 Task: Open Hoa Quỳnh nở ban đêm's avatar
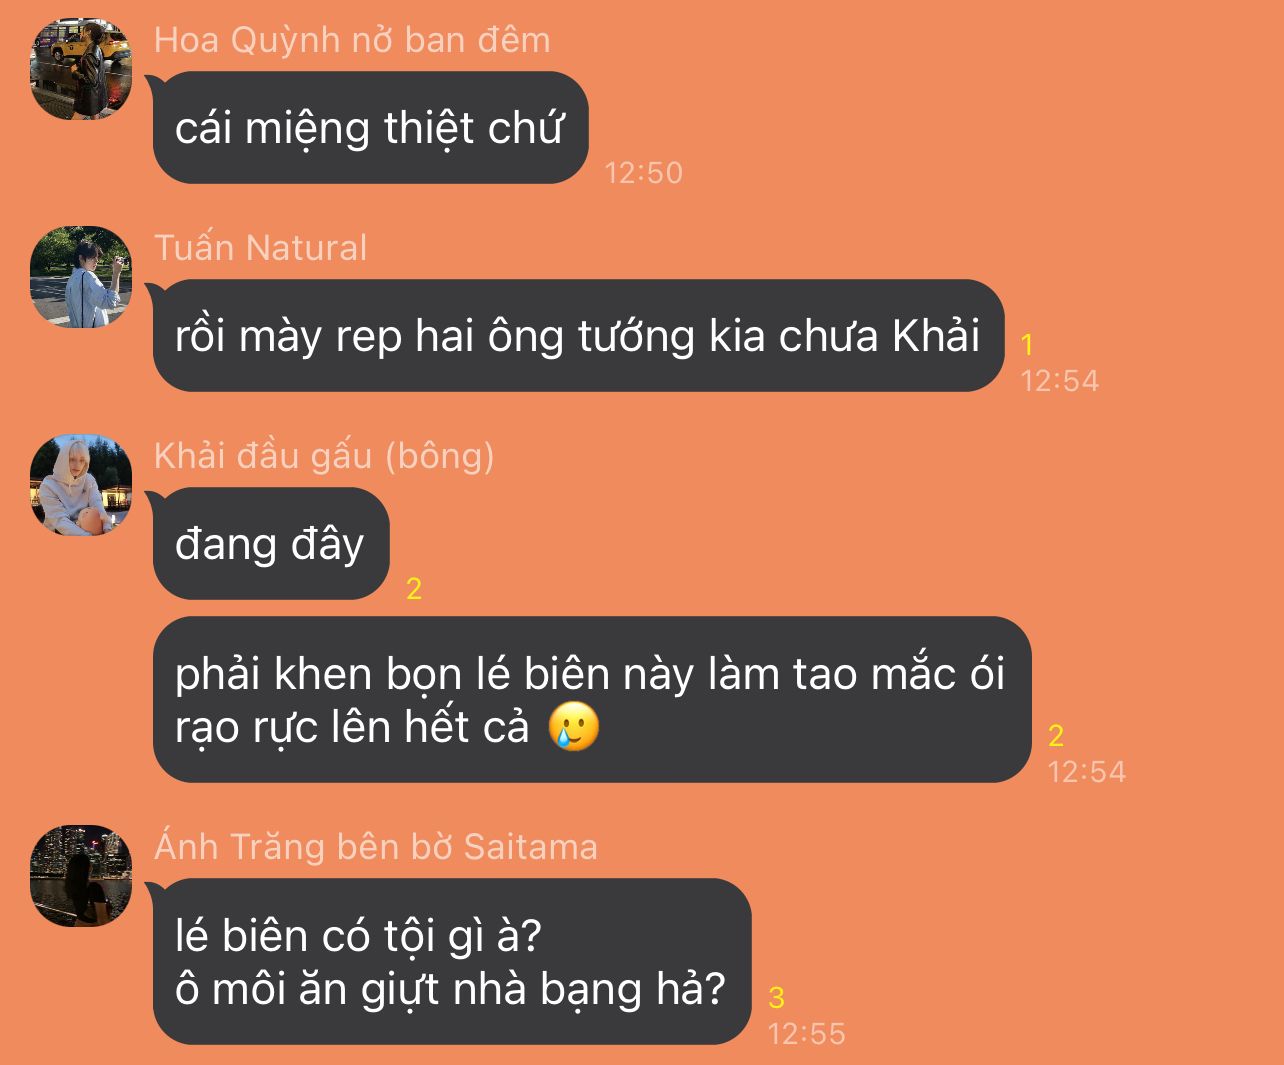pyautogui.click(x=81, y=69)
